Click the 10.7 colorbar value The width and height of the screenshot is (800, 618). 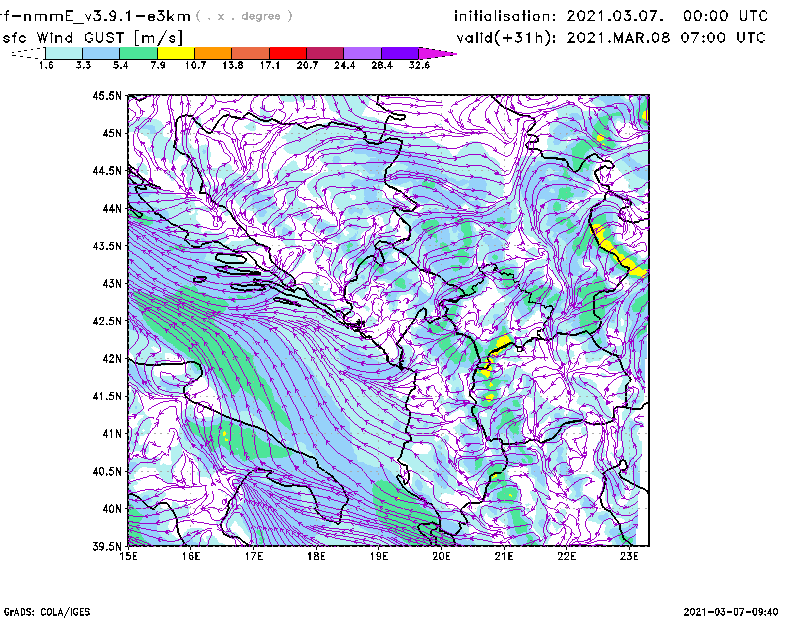click(x=195, y=65)
